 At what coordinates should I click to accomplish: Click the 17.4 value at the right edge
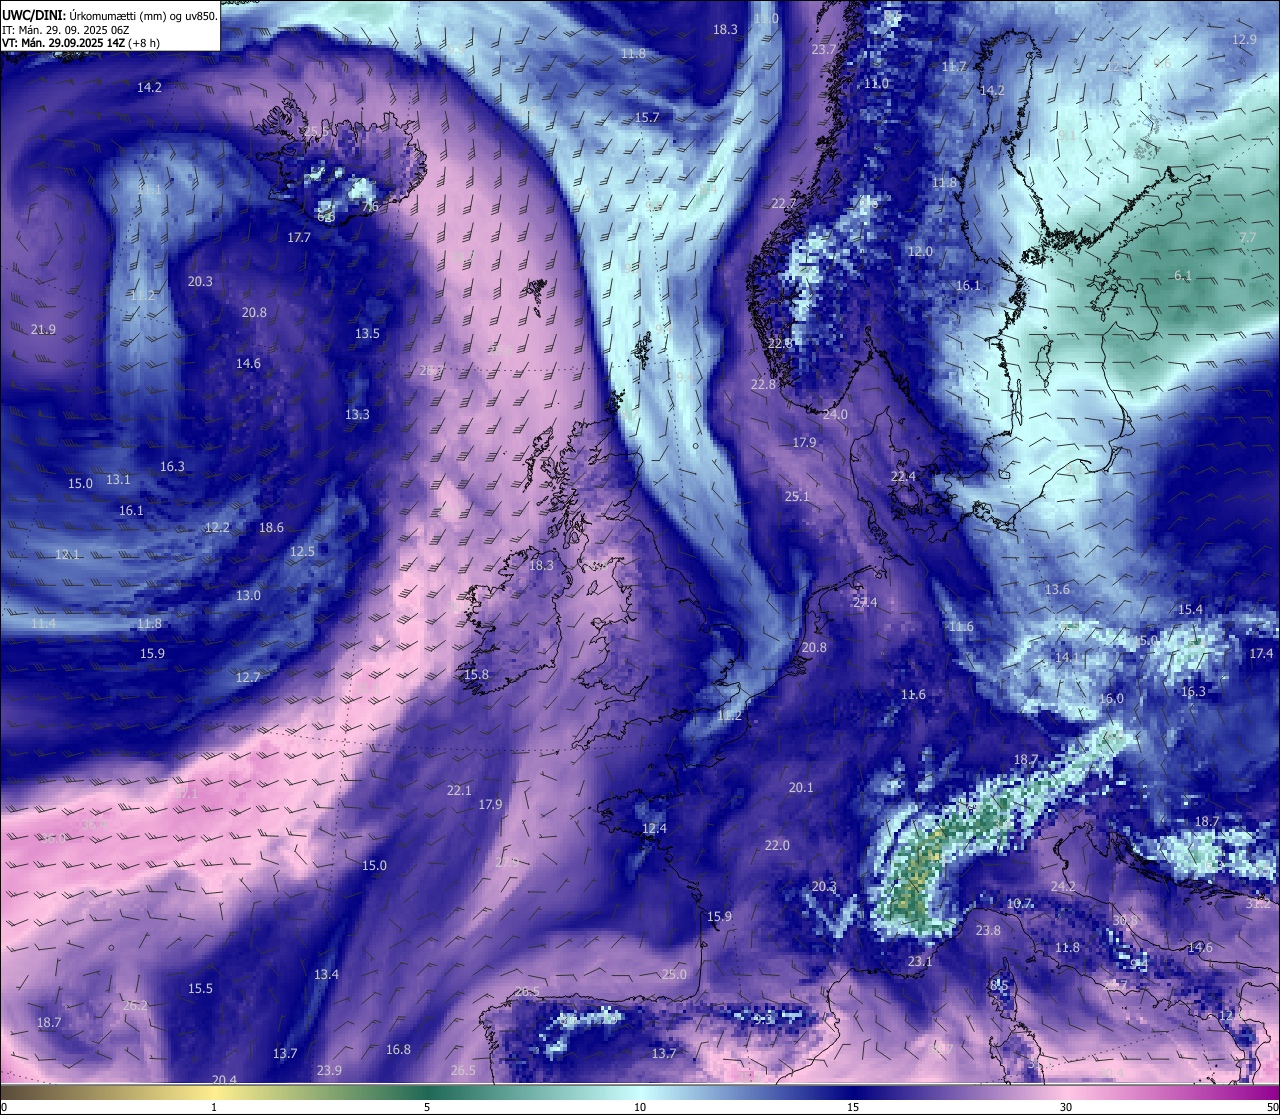[1261, 654]
